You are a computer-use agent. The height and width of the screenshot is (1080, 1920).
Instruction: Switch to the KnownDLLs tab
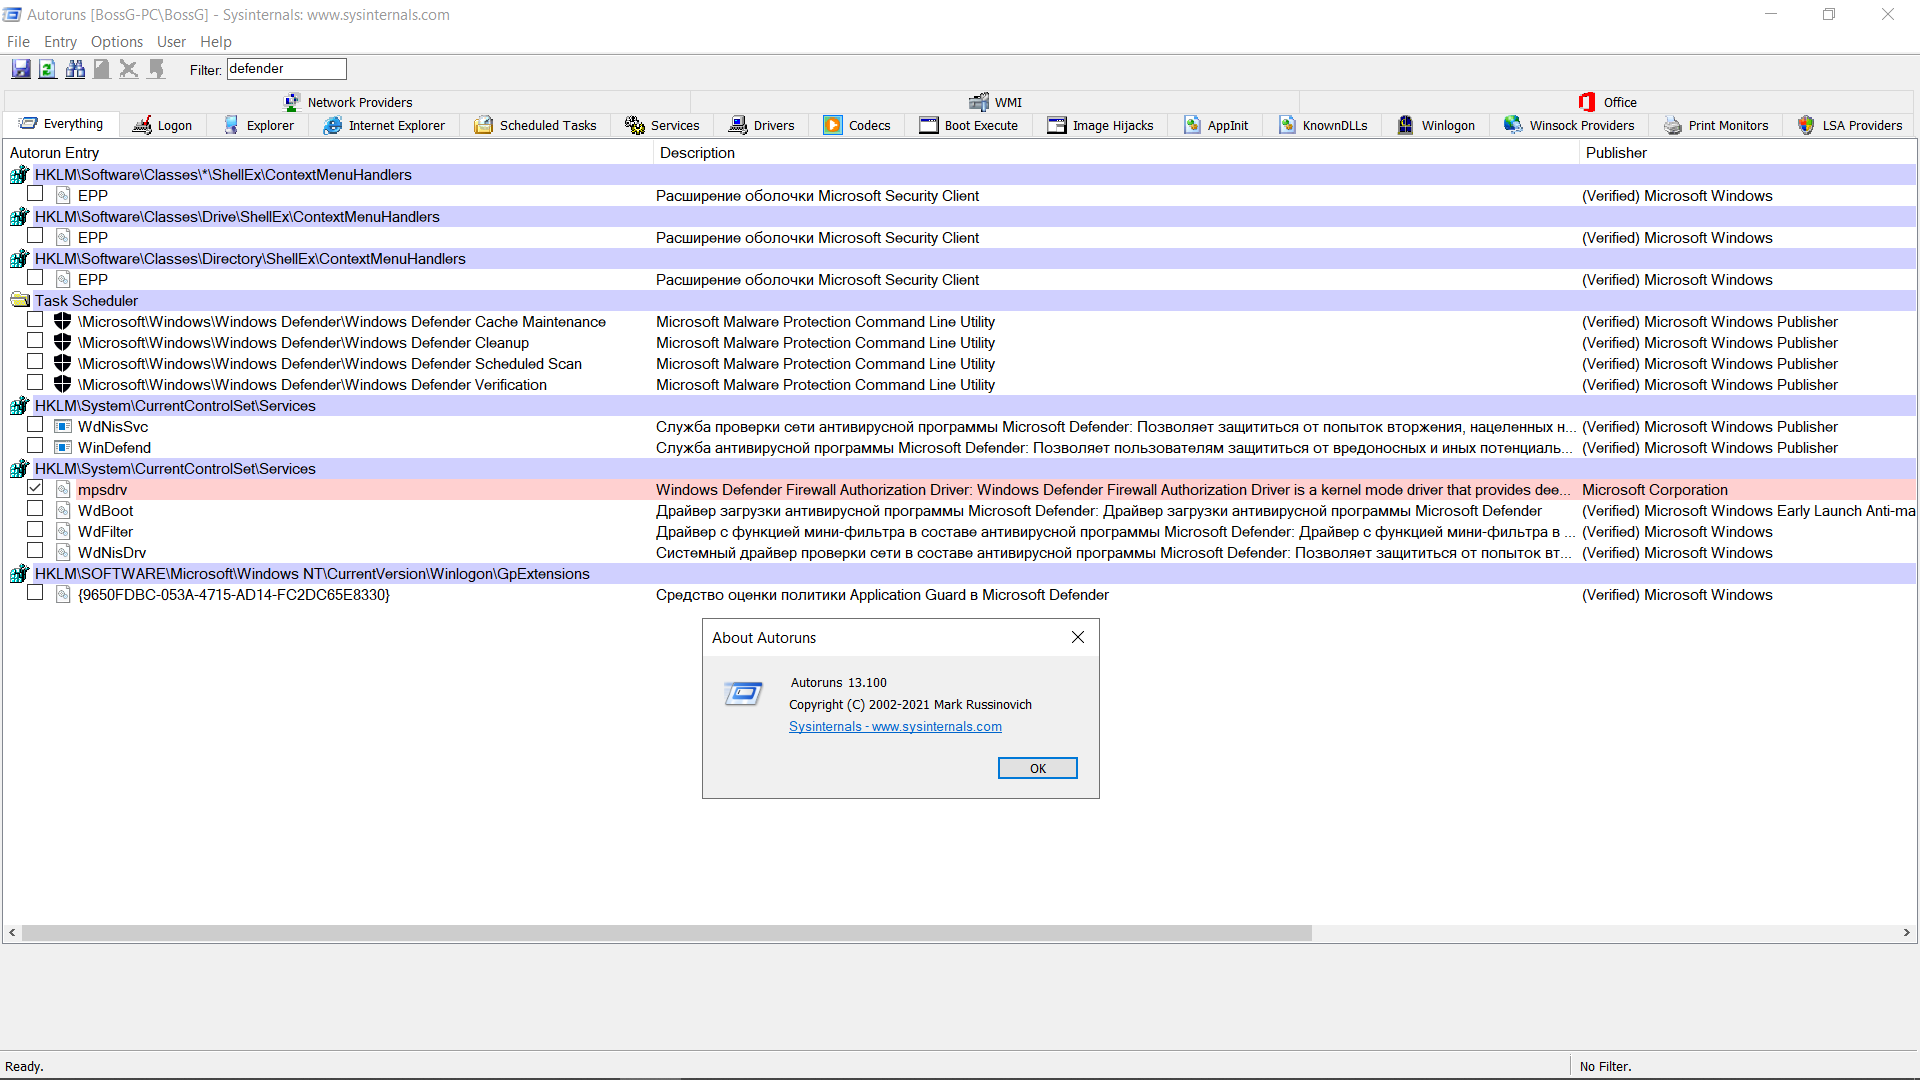click(x=1323, y=125)
